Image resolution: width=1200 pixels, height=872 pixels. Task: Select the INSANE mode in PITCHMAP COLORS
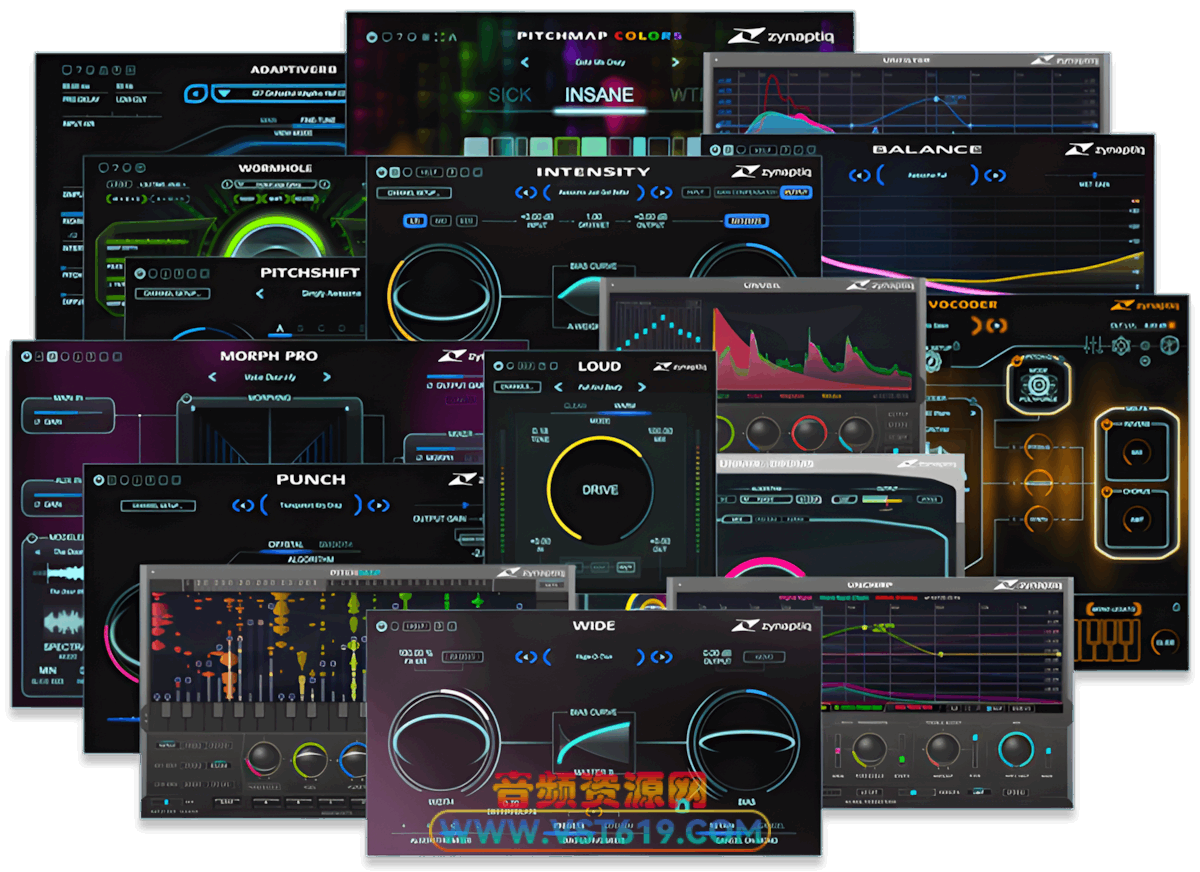tap(599, 96)
